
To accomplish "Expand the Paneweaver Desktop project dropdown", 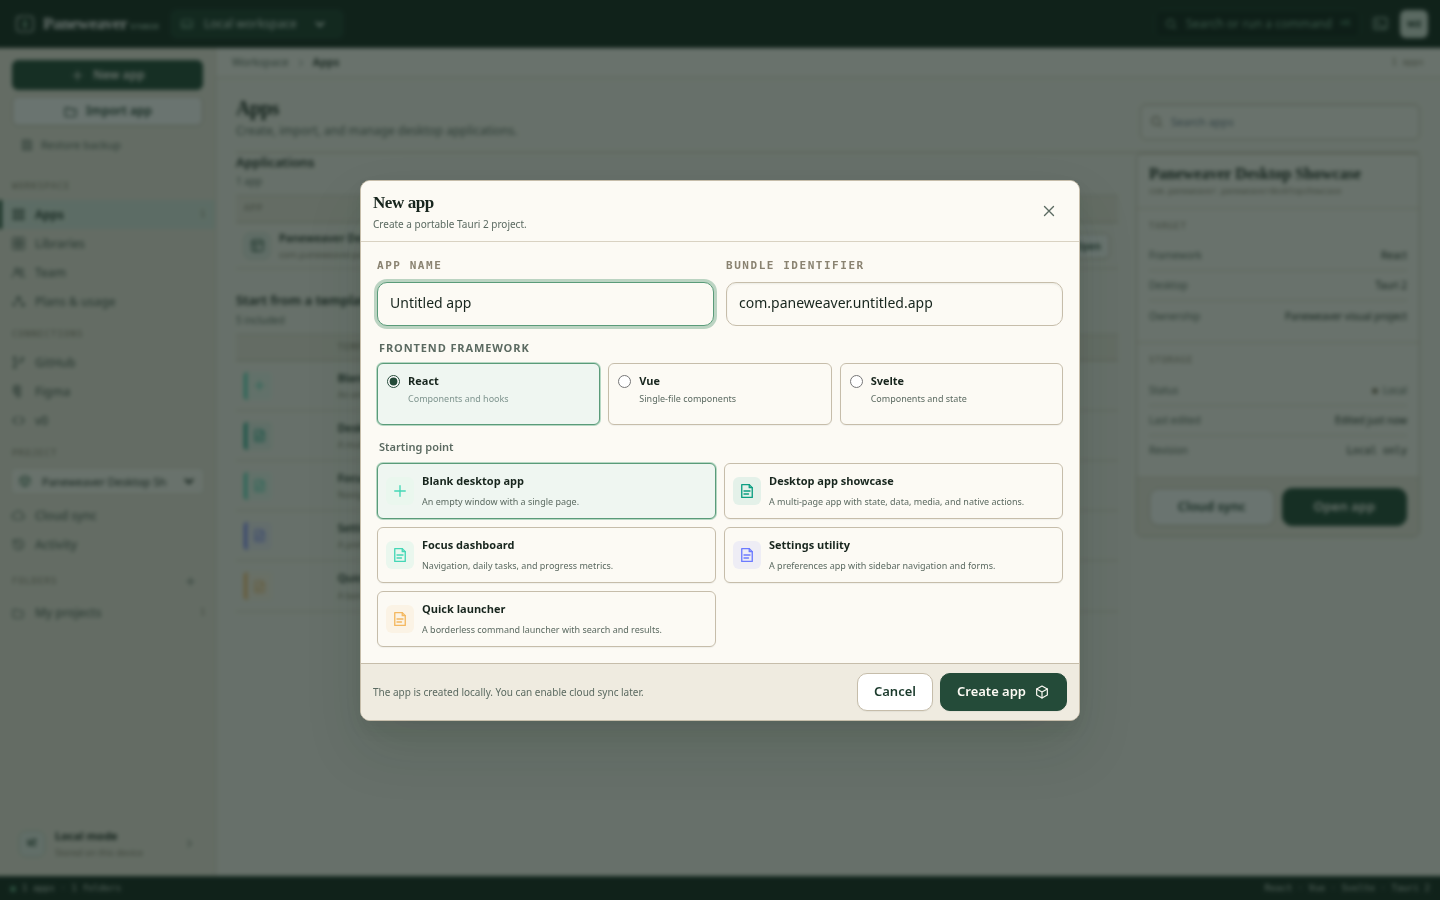I will pyautogui.click(x=107, y=482).
